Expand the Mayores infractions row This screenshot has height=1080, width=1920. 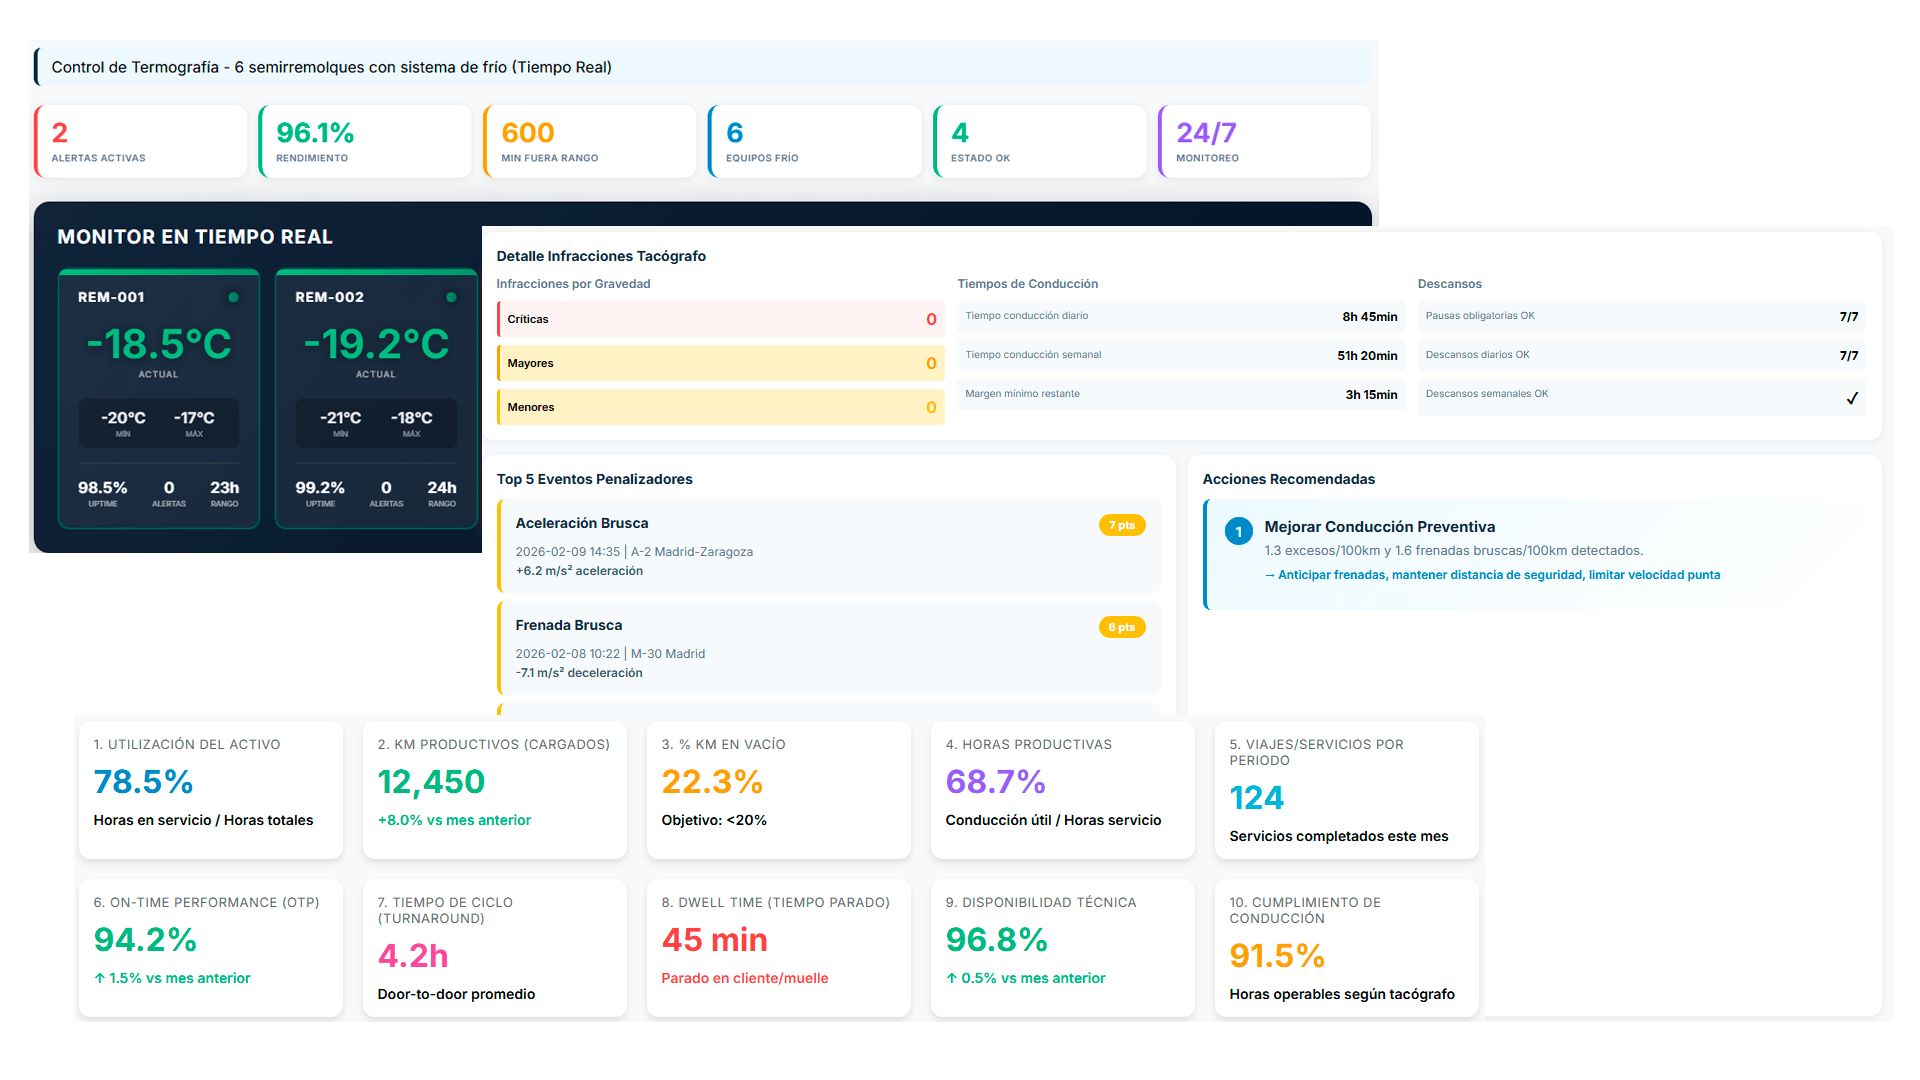coord(721,363)
